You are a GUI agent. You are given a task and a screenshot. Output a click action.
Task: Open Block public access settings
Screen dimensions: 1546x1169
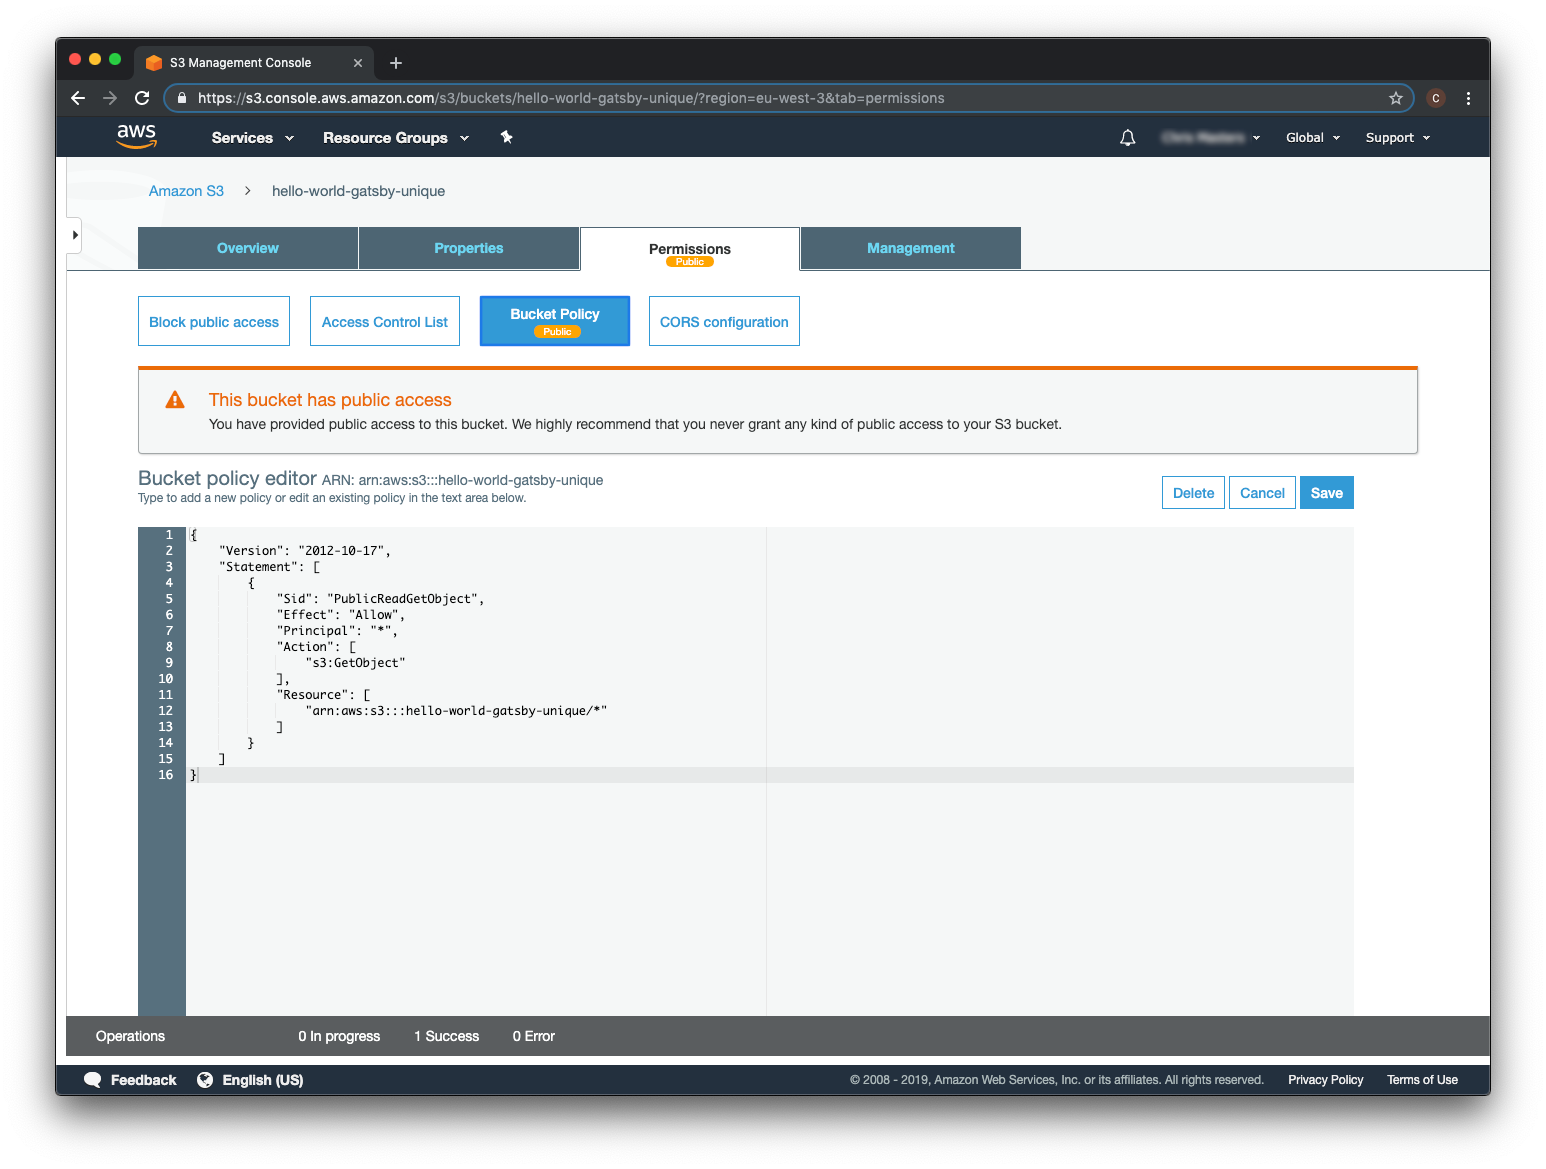coord(214,321)
